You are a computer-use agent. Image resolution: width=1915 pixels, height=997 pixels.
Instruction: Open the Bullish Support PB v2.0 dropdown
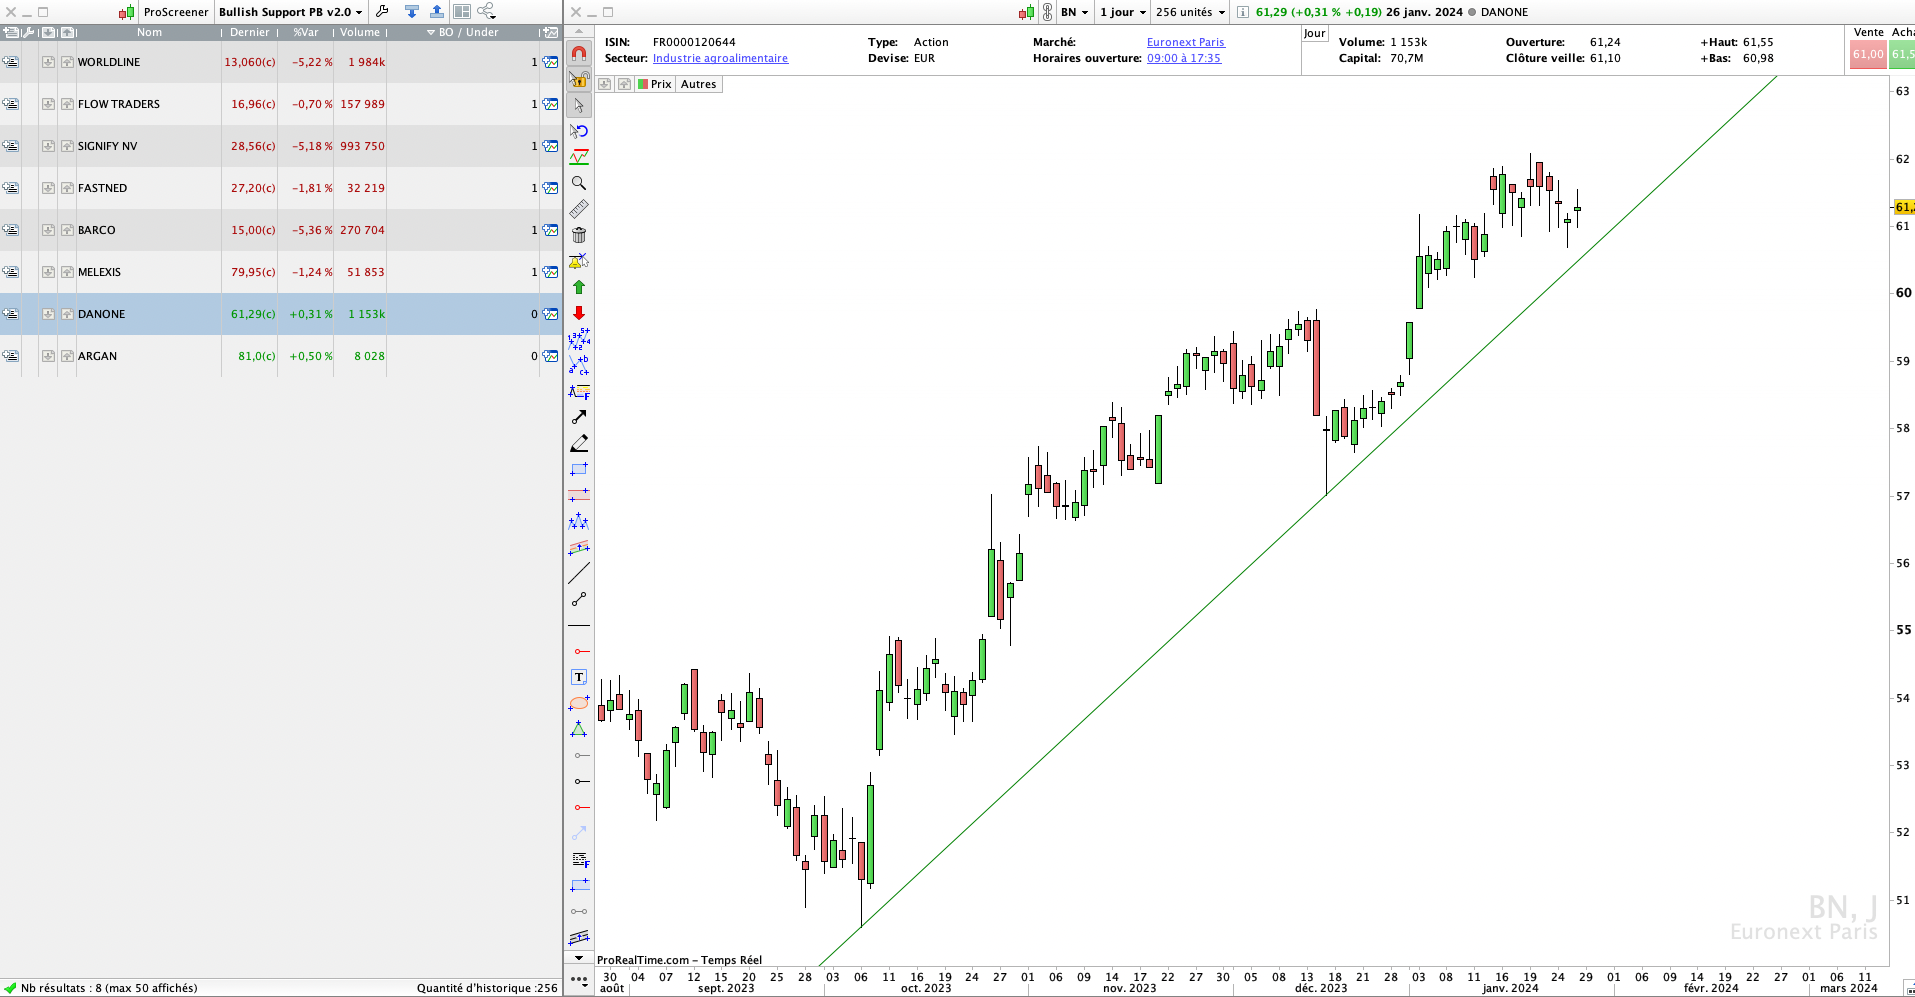(x=291, y=12)
